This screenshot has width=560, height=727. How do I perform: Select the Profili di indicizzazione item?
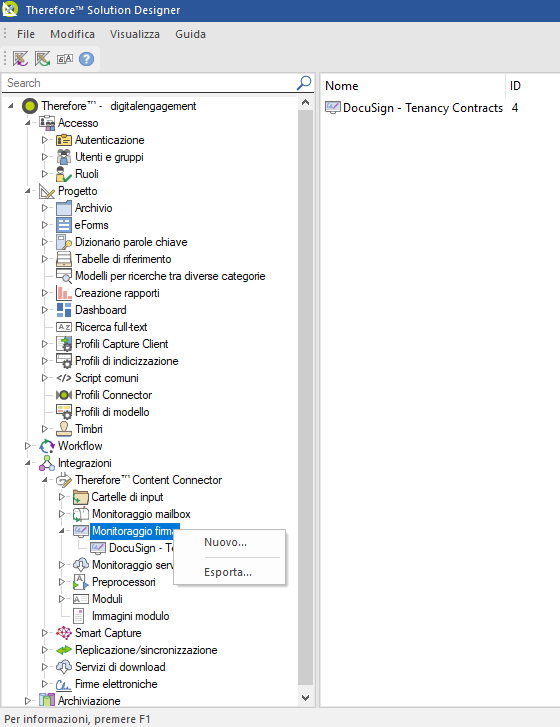coord(127,361)
